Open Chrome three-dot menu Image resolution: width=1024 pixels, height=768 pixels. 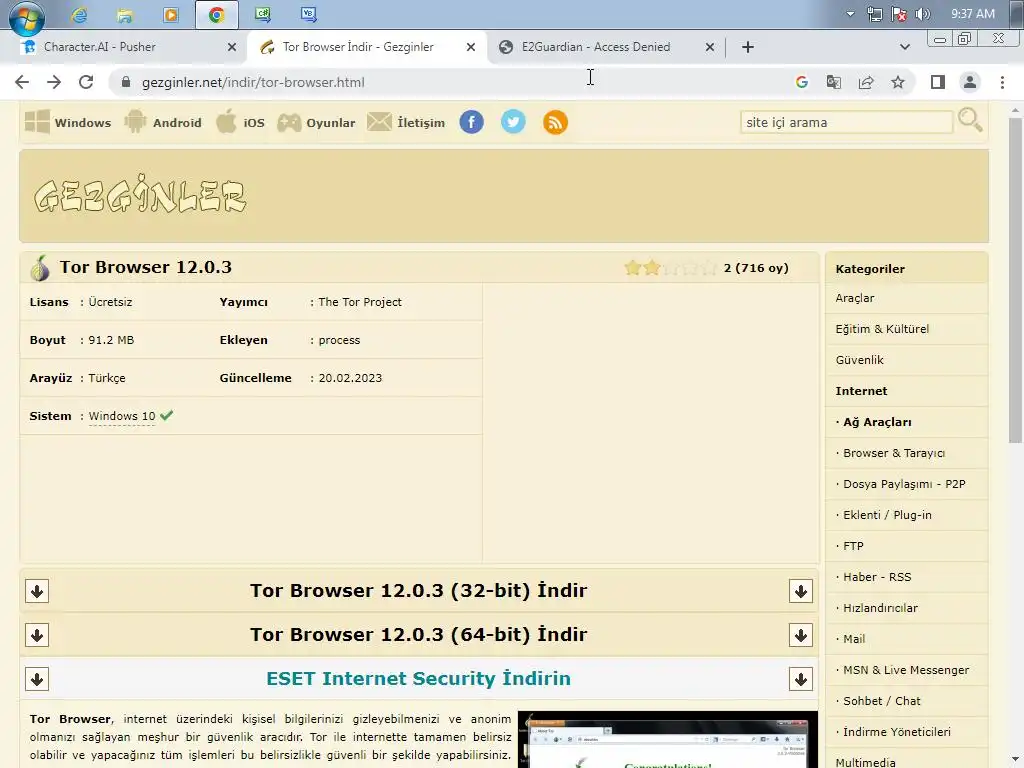[x=1002, y=82]
